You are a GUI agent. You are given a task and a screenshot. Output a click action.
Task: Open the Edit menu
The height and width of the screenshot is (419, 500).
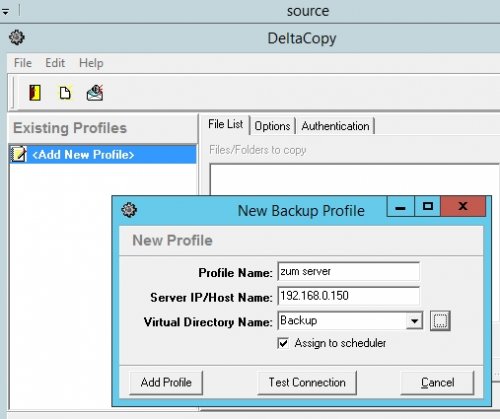[x=55, y=63]
